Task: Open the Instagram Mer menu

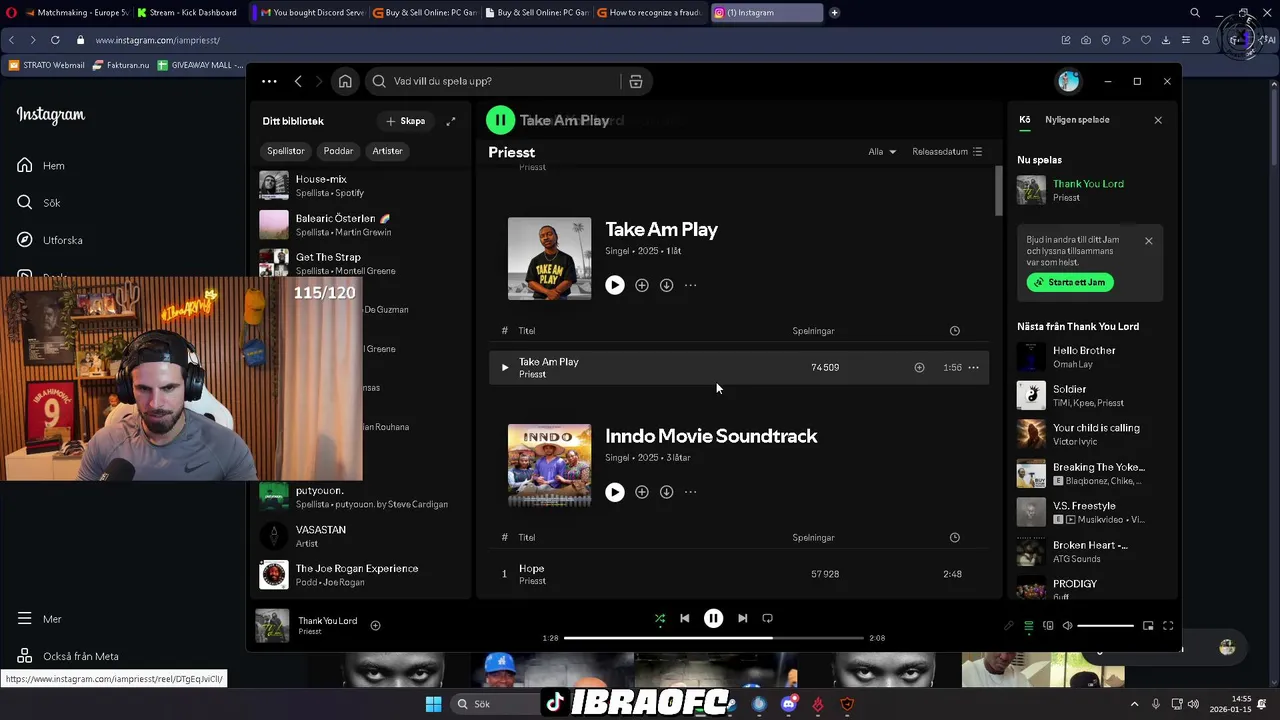Action: (x=40, y=619)
